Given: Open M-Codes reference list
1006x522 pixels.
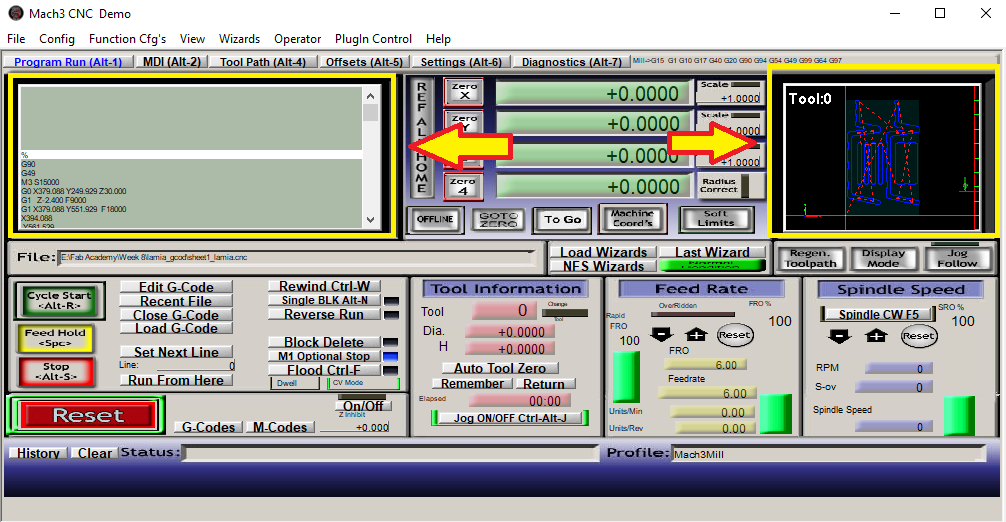Looking at the screenshot, I should 280,427.
